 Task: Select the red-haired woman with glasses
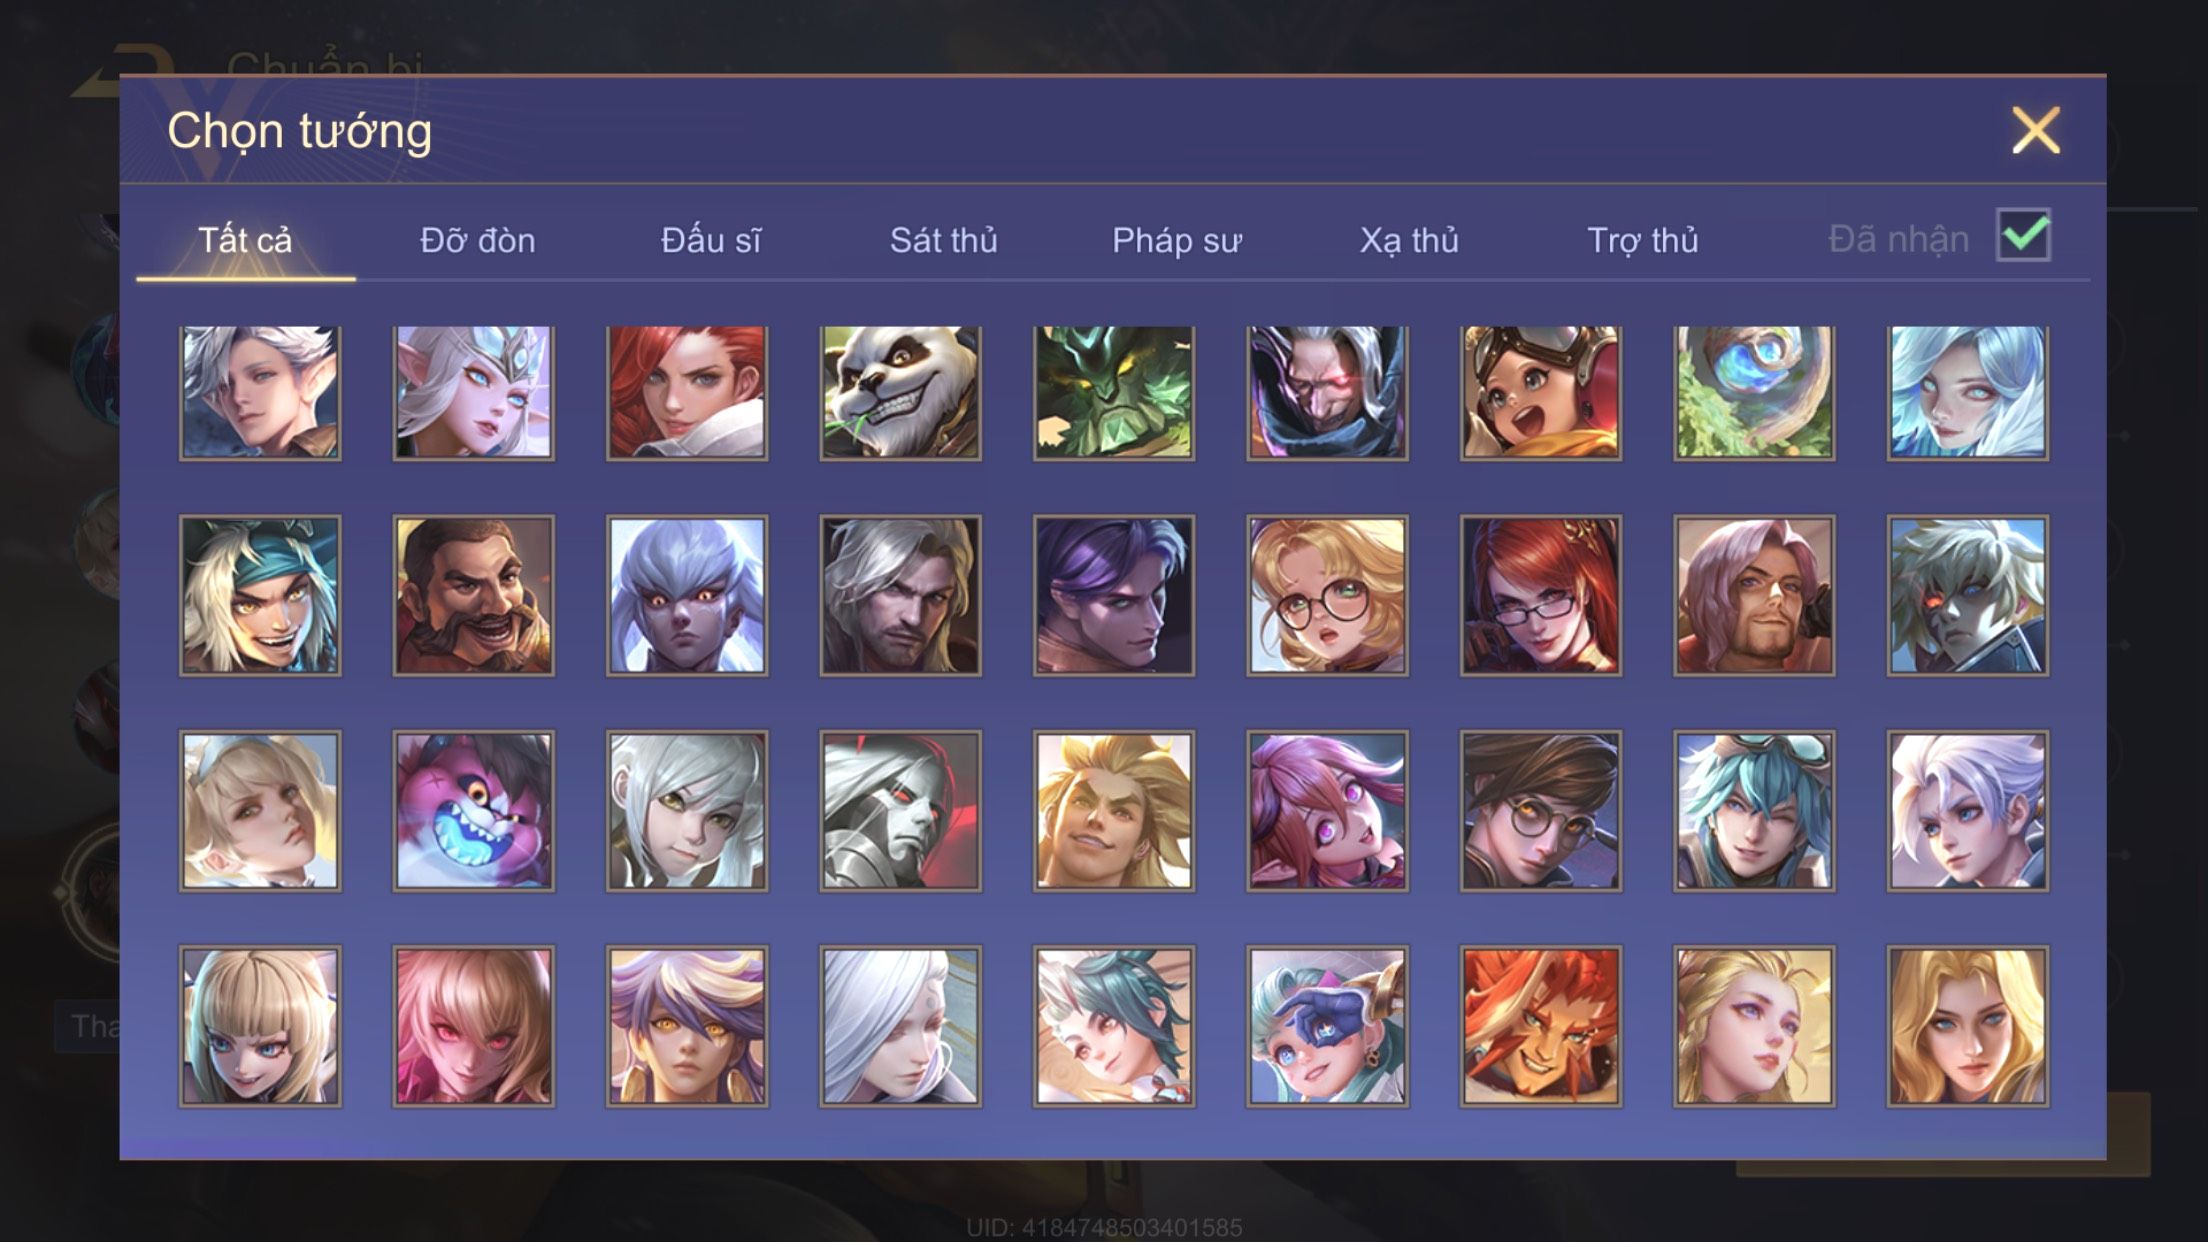point(1541,596)
